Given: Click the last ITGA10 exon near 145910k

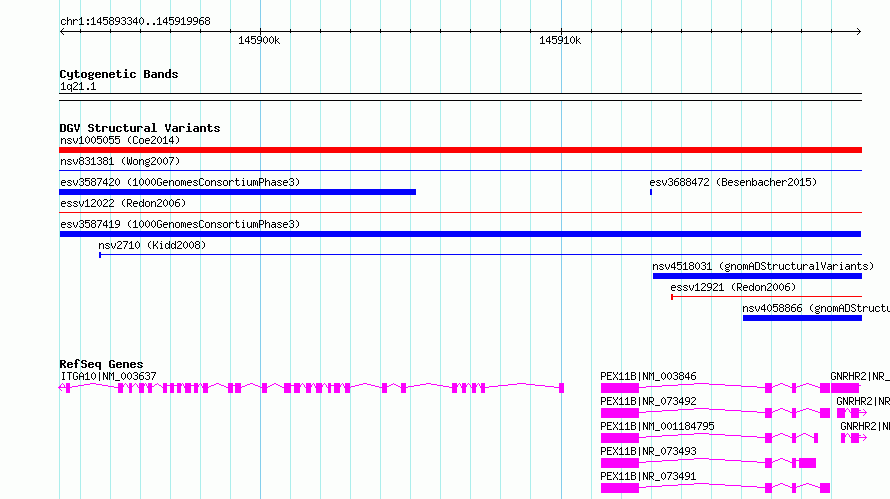Looking at the screenshot, I should coord(561,388).
